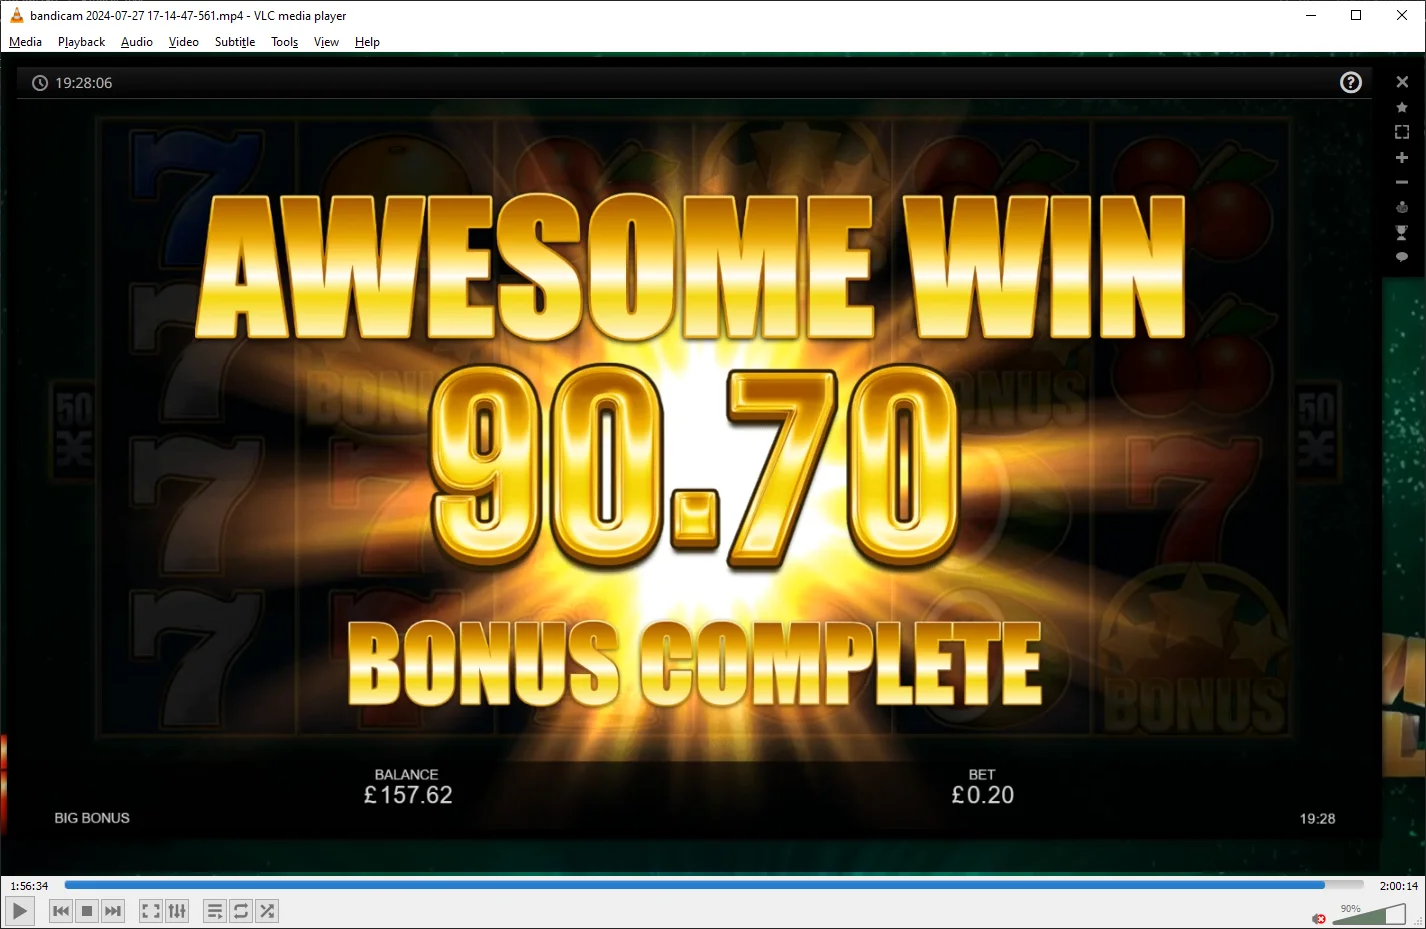Click the BET £0.20 value
Screen dimensions: 1426x929
click(982, 795)
